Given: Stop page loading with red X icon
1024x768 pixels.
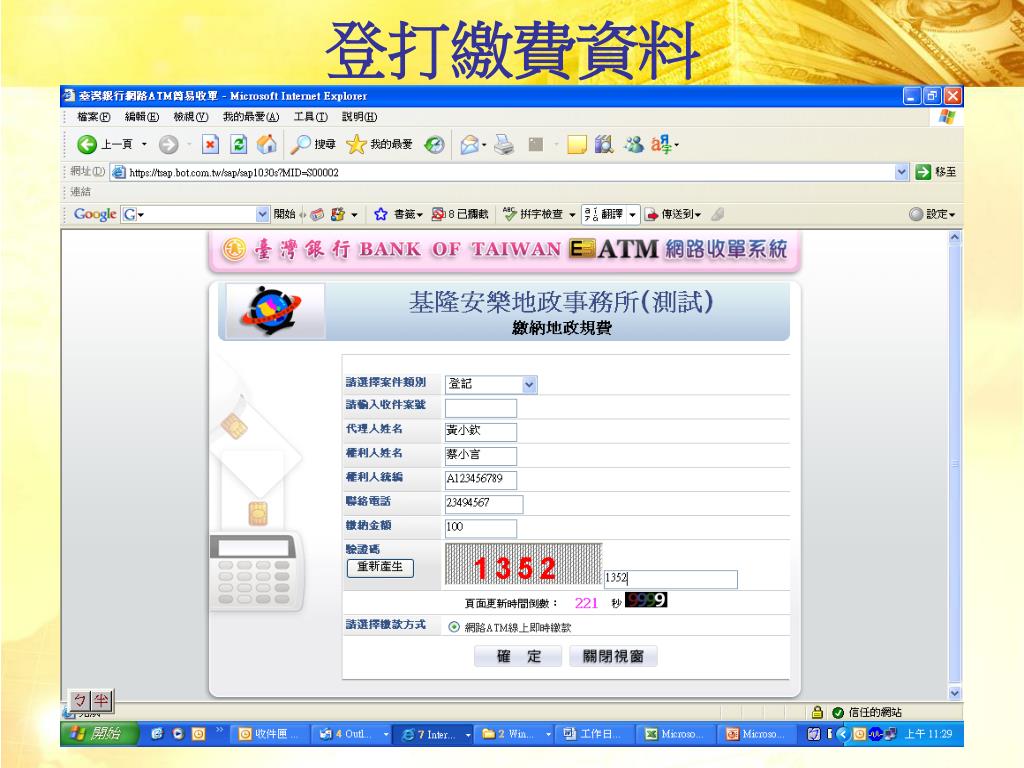Looking at the screenshot, I should [x=210, y=144].
